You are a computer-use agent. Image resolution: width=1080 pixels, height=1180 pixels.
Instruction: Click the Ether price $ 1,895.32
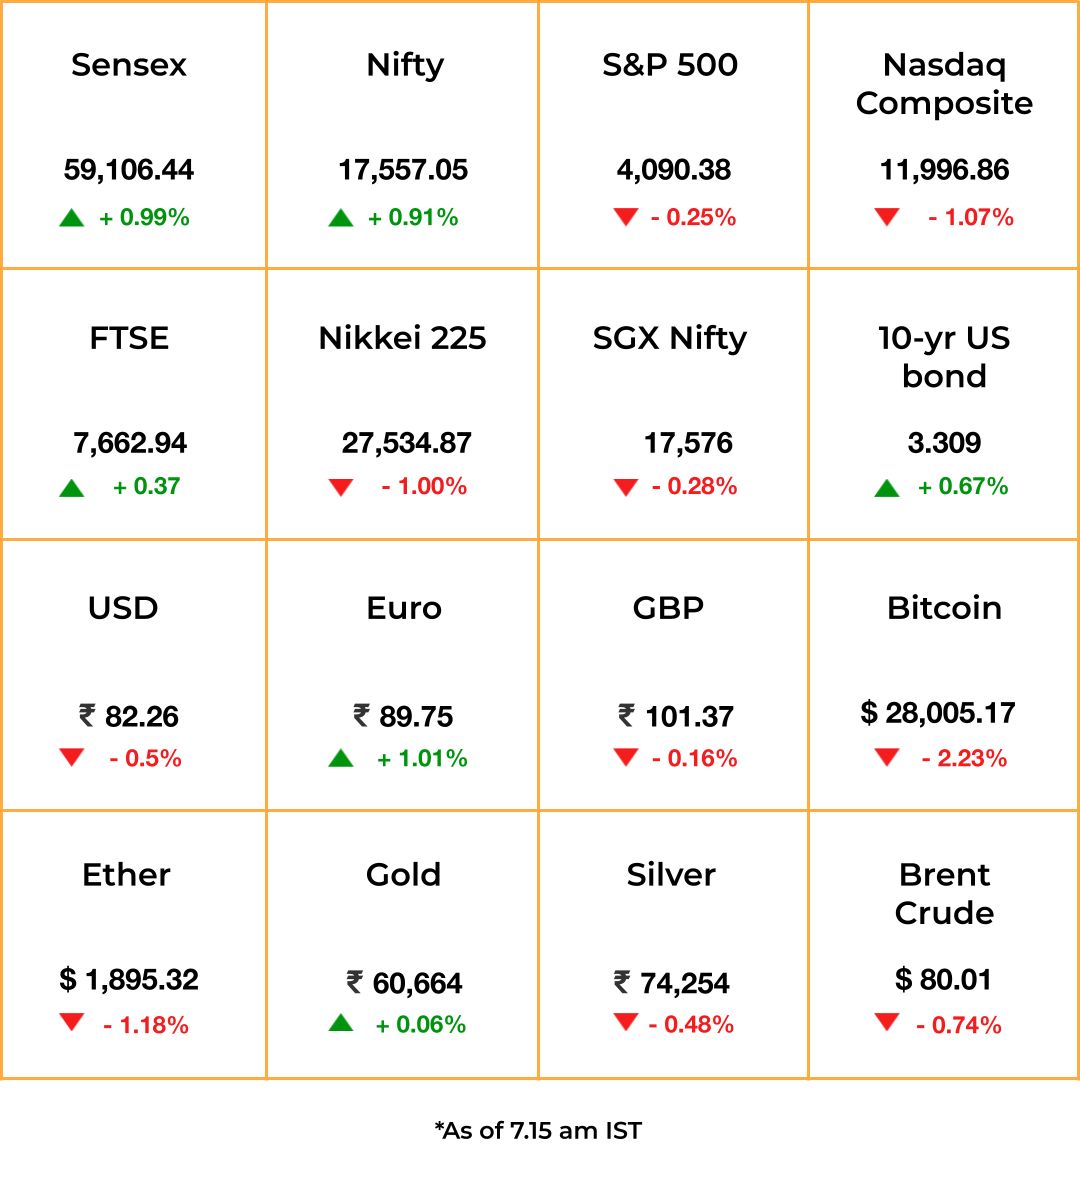[129, 980]
